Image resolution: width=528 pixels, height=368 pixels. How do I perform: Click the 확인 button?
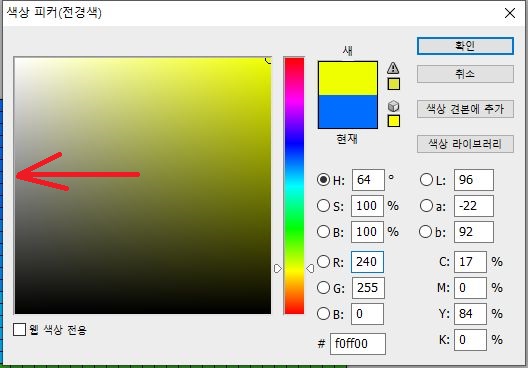coord(465,46)
